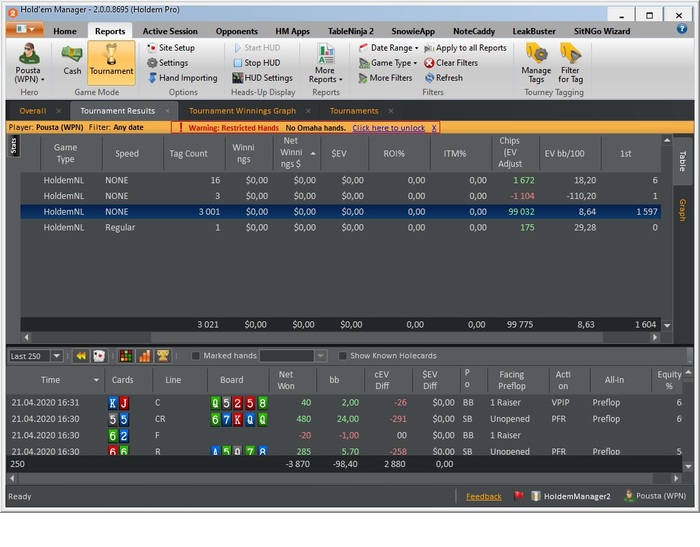Open the NoteCaddy tab
700x547 pixels.
[474, 31]
